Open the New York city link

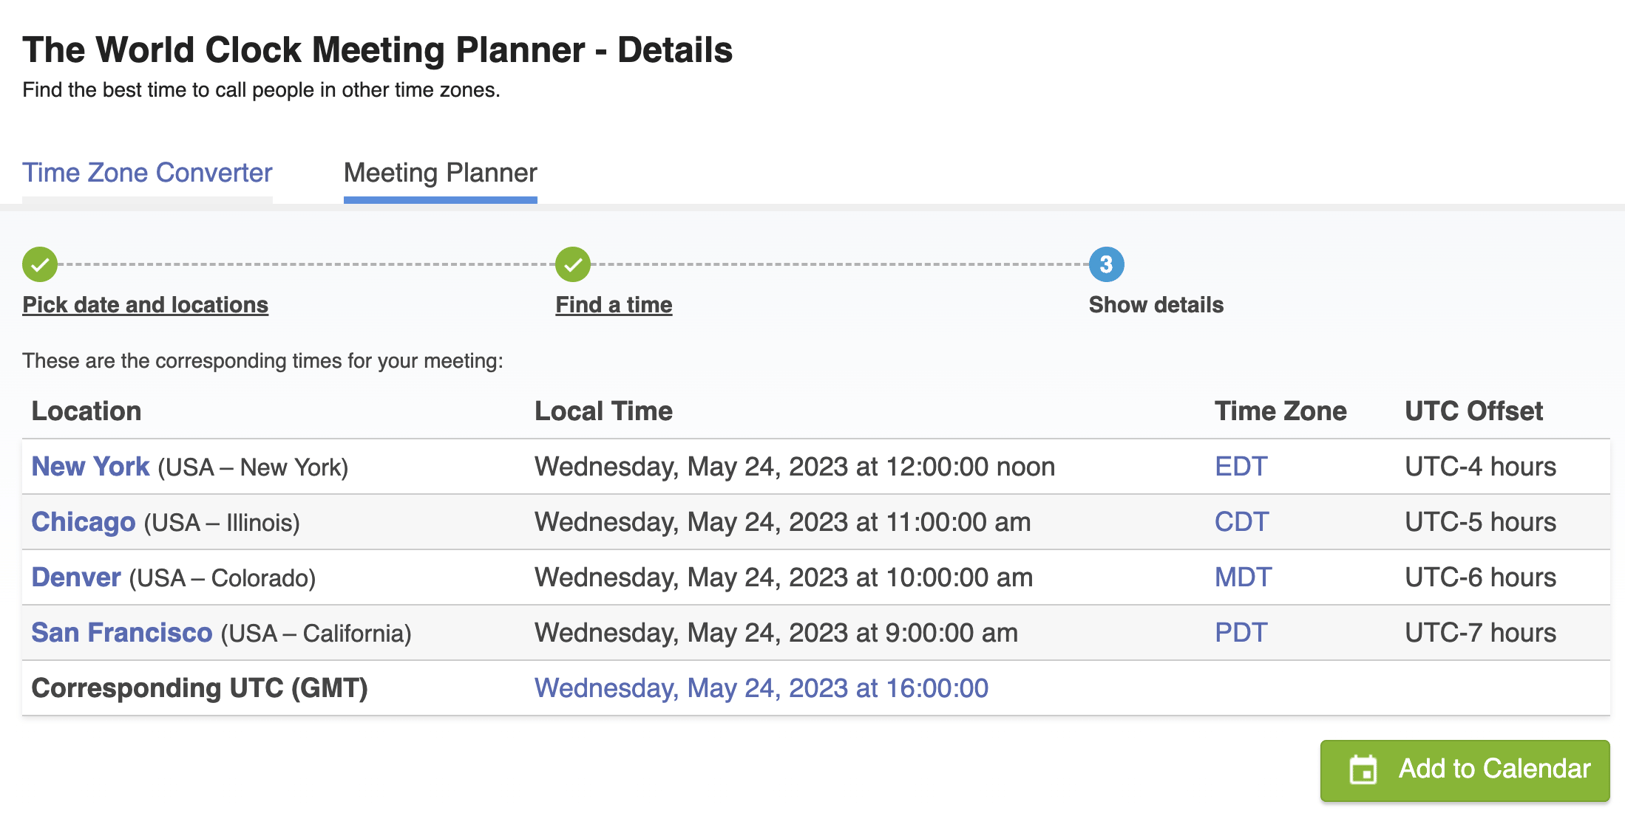90,467
